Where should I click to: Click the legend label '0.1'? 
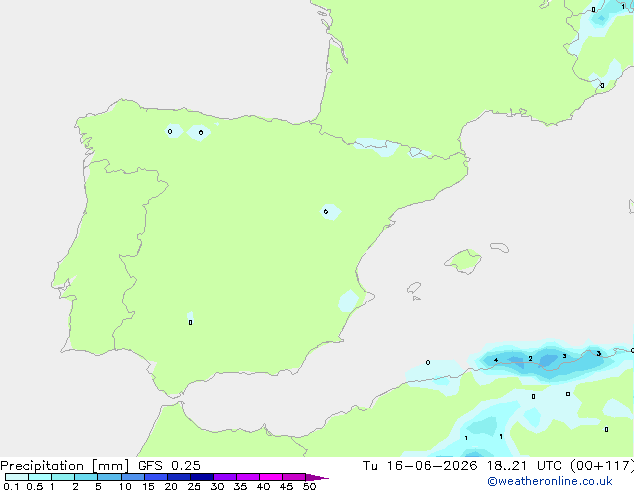(11, 486)
